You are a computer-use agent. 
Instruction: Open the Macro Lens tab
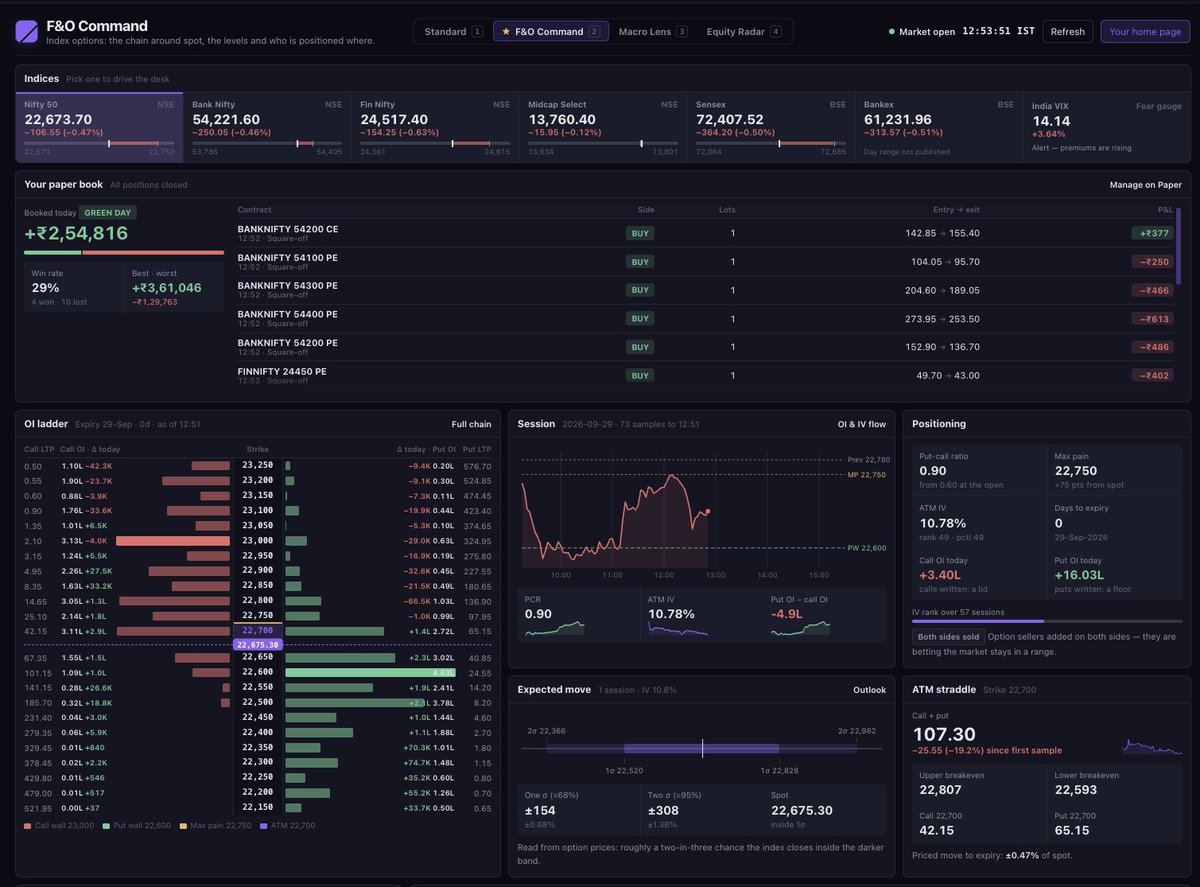[x=652, y=32]
